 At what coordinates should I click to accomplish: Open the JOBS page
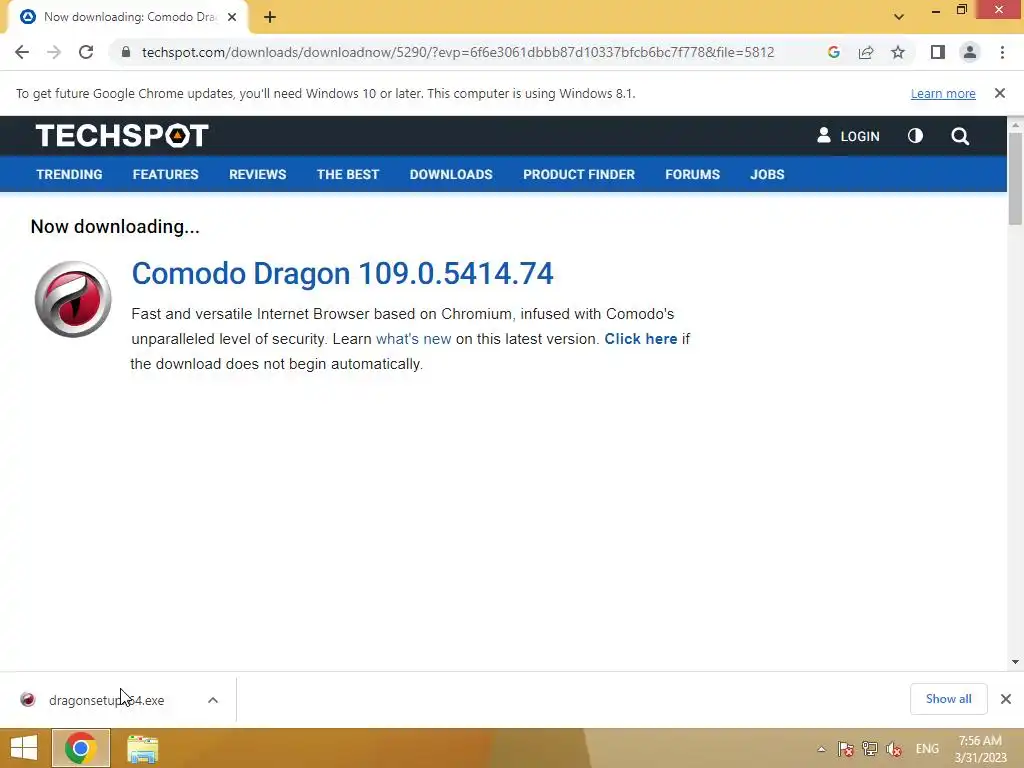pos(767,174)
